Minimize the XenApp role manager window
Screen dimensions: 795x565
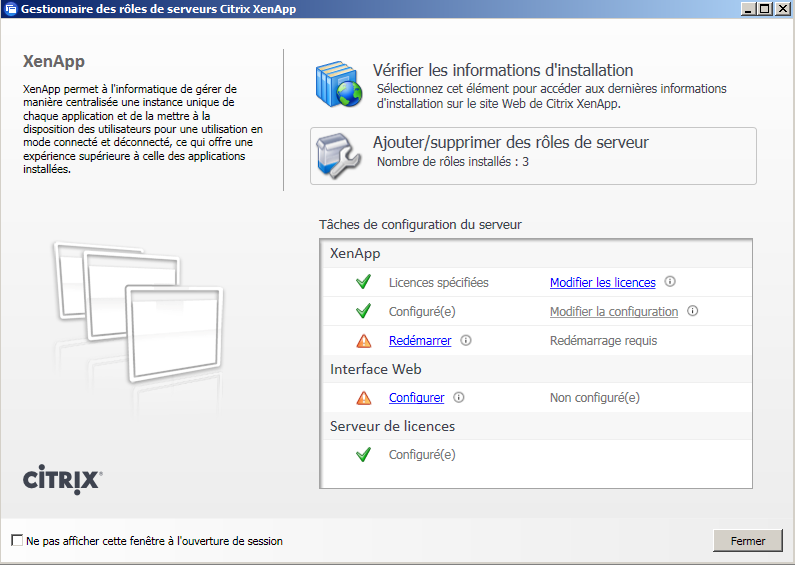(748, 9)
